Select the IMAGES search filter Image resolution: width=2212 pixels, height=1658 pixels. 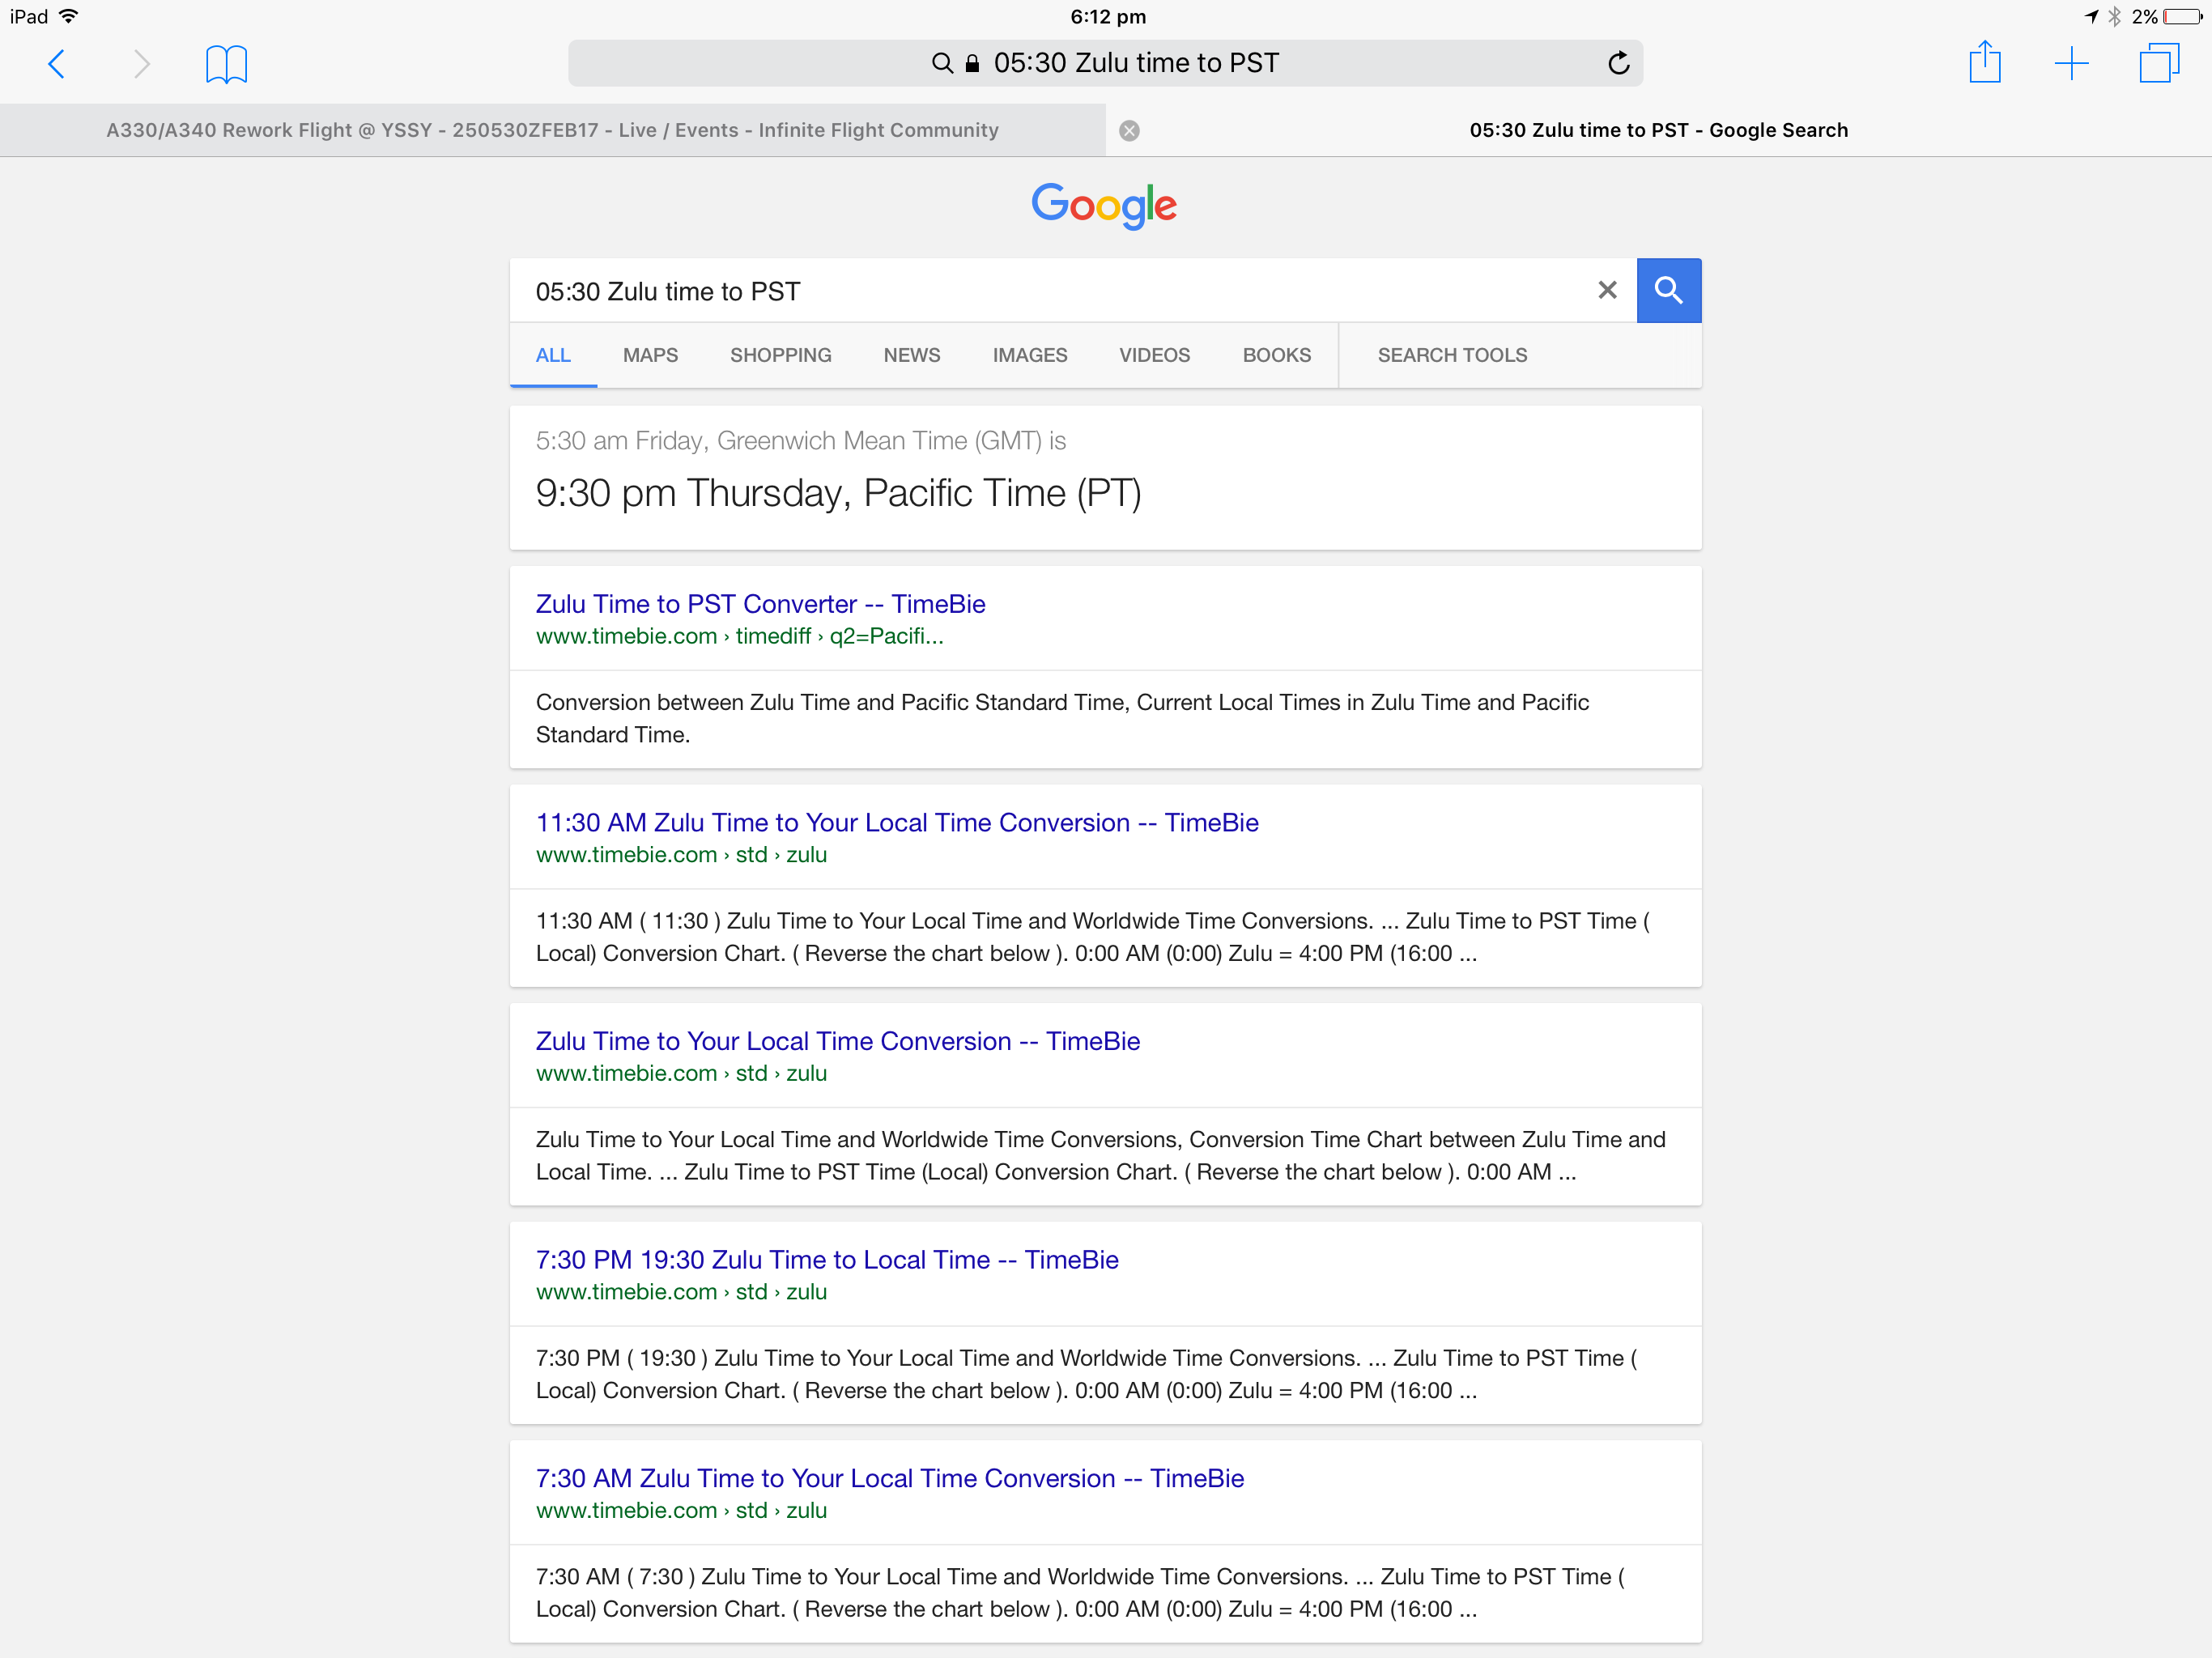[1029, 355]
